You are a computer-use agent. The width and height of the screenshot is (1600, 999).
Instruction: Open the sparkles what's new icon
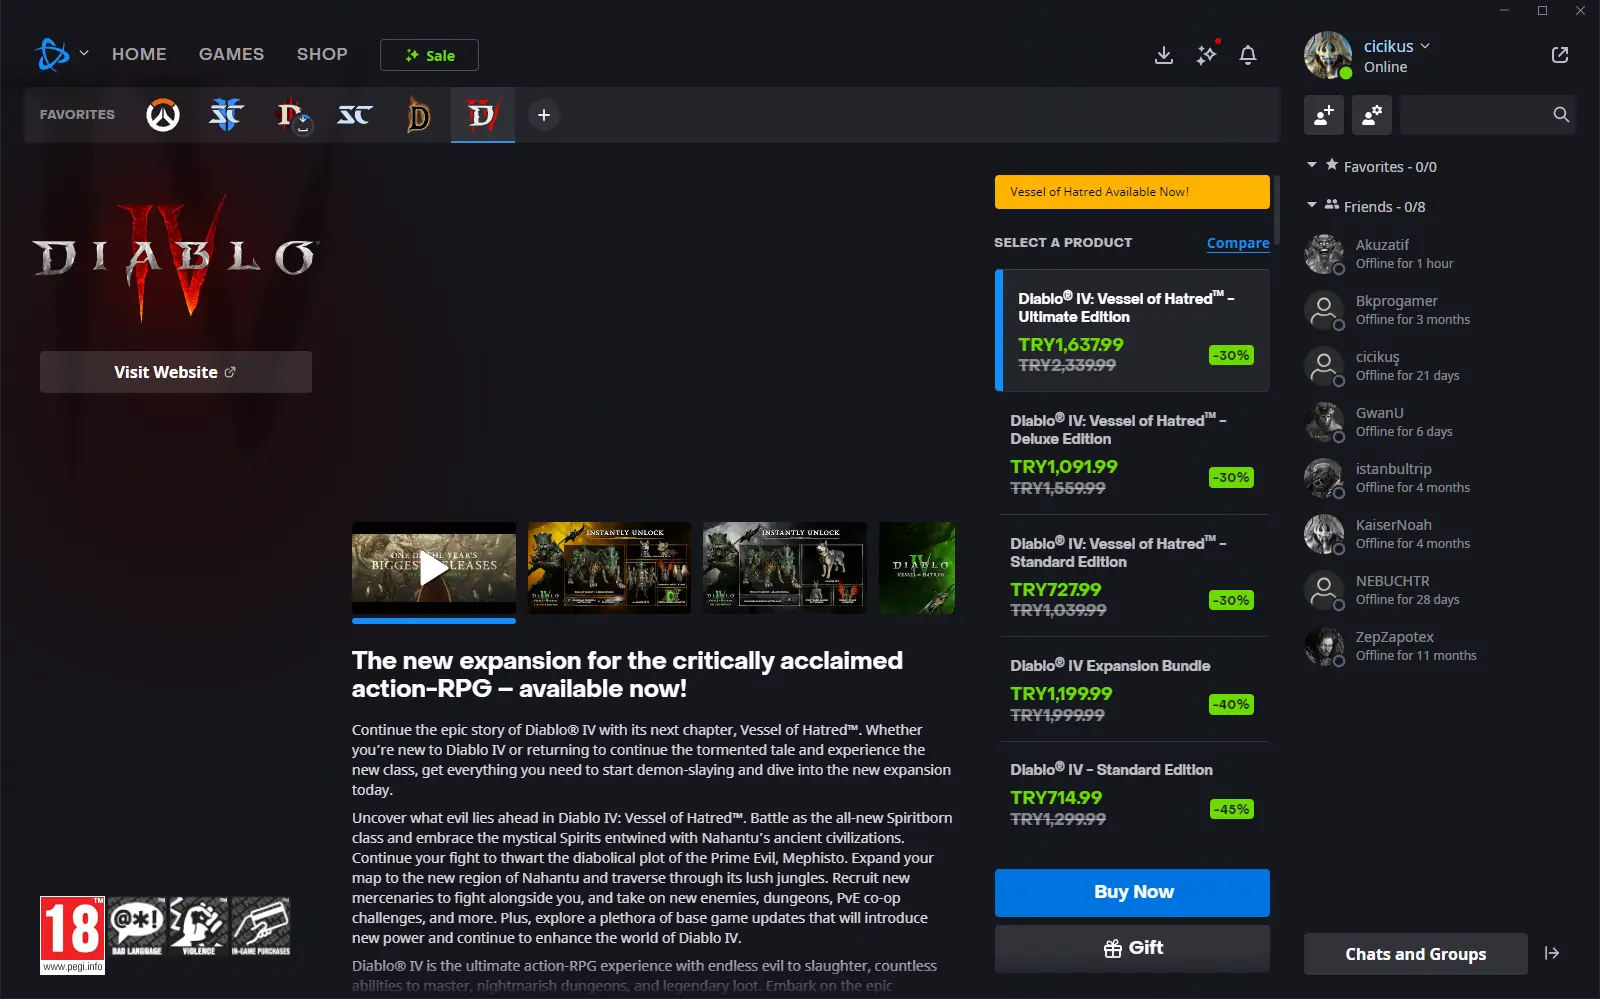coord(1206,54)
